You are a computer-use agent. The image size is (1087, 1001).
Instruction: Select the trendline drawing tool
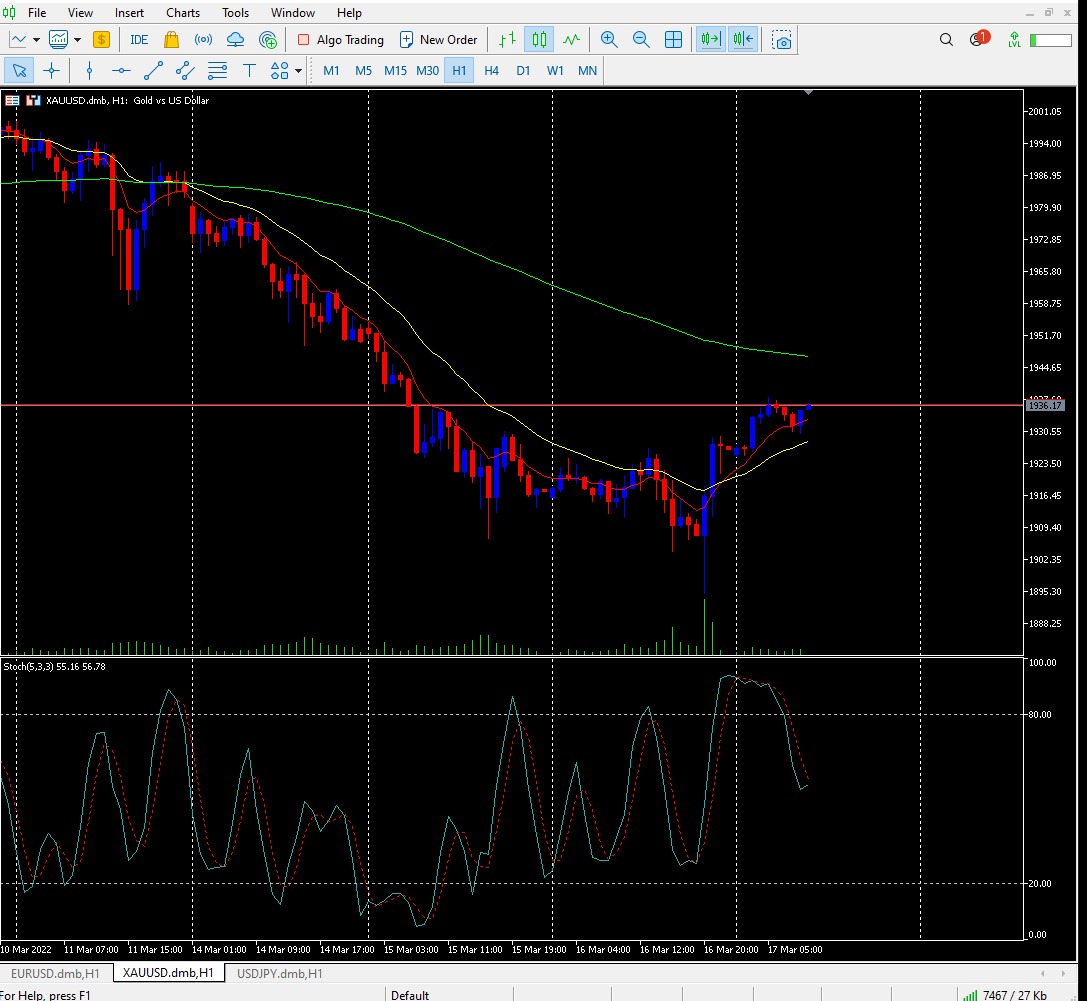point(153,70)
